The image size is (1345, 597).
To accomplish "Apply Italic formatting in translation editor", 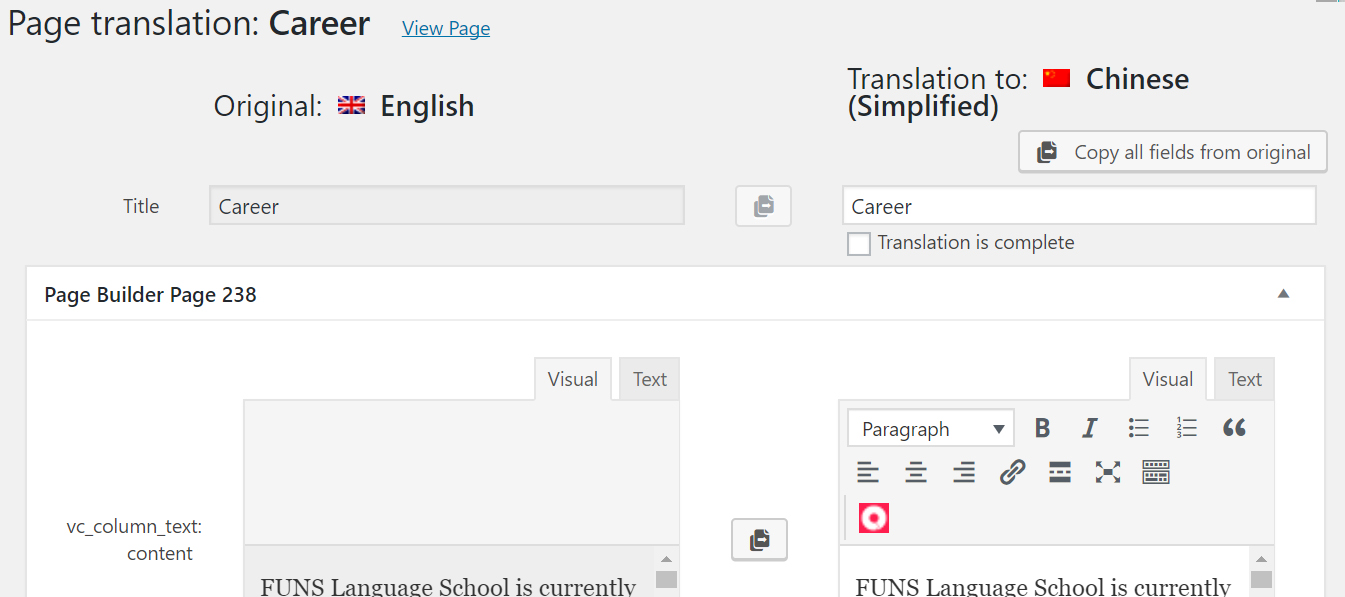I will (1090, 429).
